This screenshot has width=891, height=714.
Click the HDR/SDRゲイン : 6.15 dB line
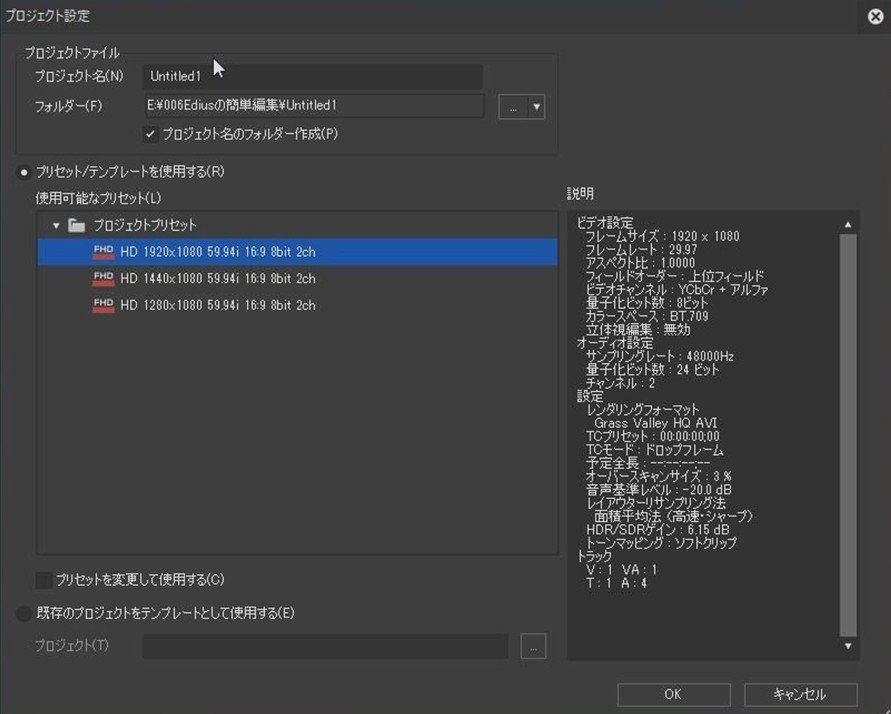(657, 530)
